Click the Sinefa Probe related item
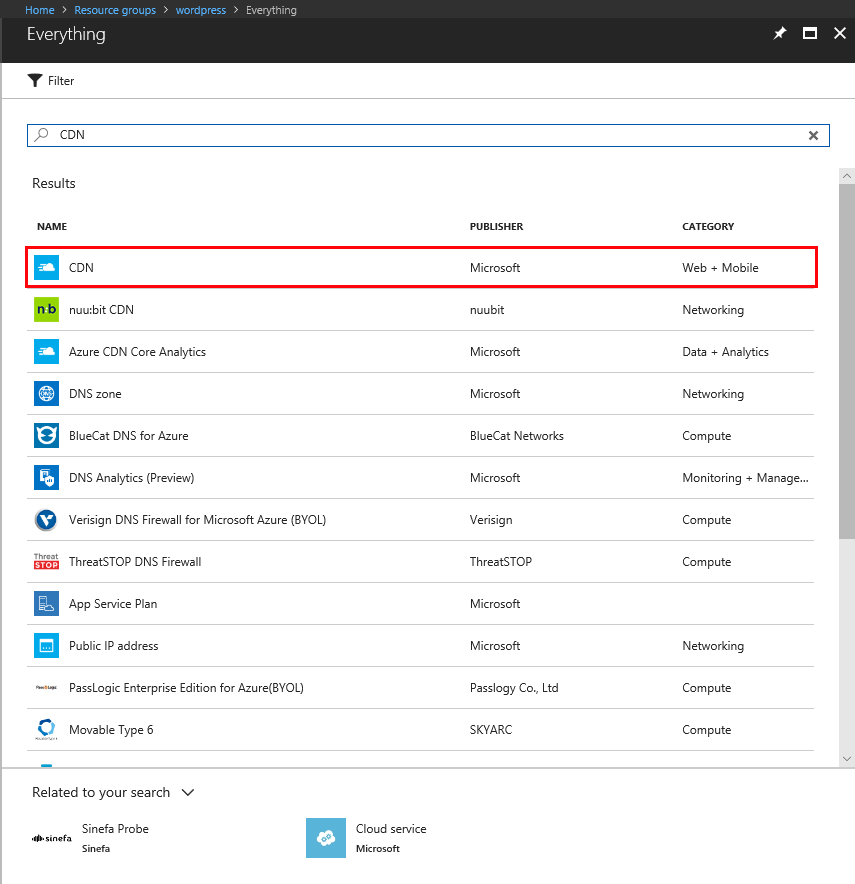 [x=90, y=838]
